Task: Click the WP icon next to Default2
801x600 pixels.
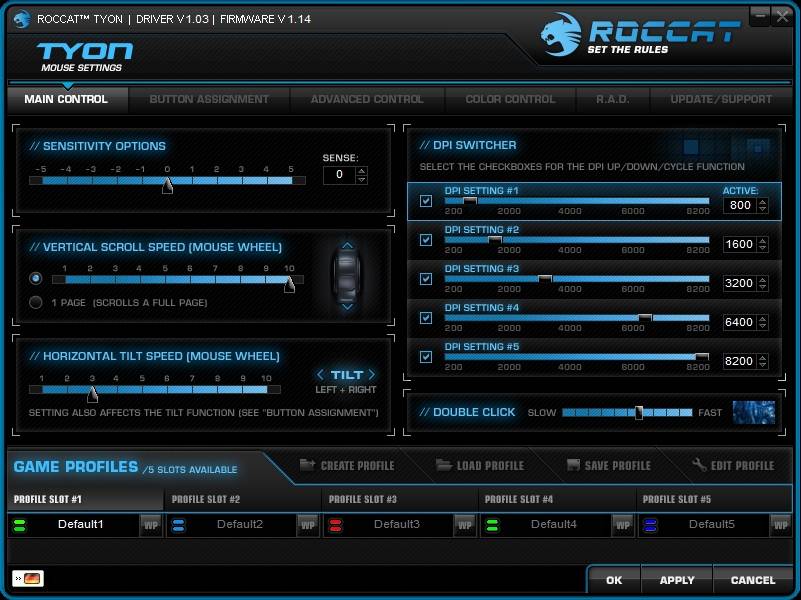Action: (308, 525)
